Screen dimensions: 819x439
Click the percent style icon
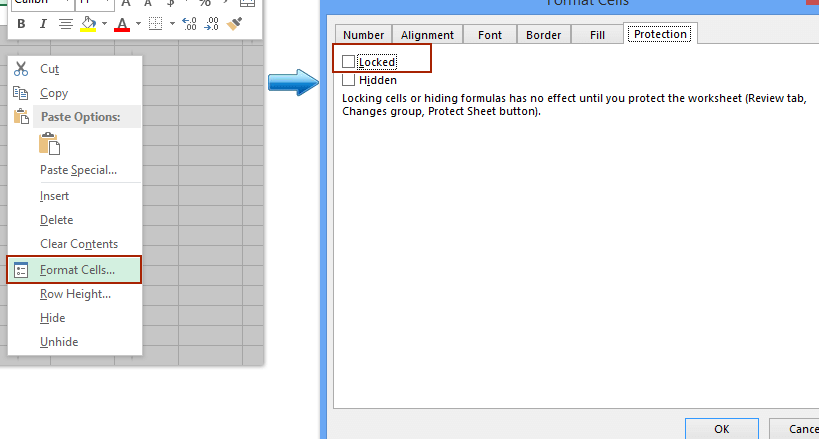[205, 3]
